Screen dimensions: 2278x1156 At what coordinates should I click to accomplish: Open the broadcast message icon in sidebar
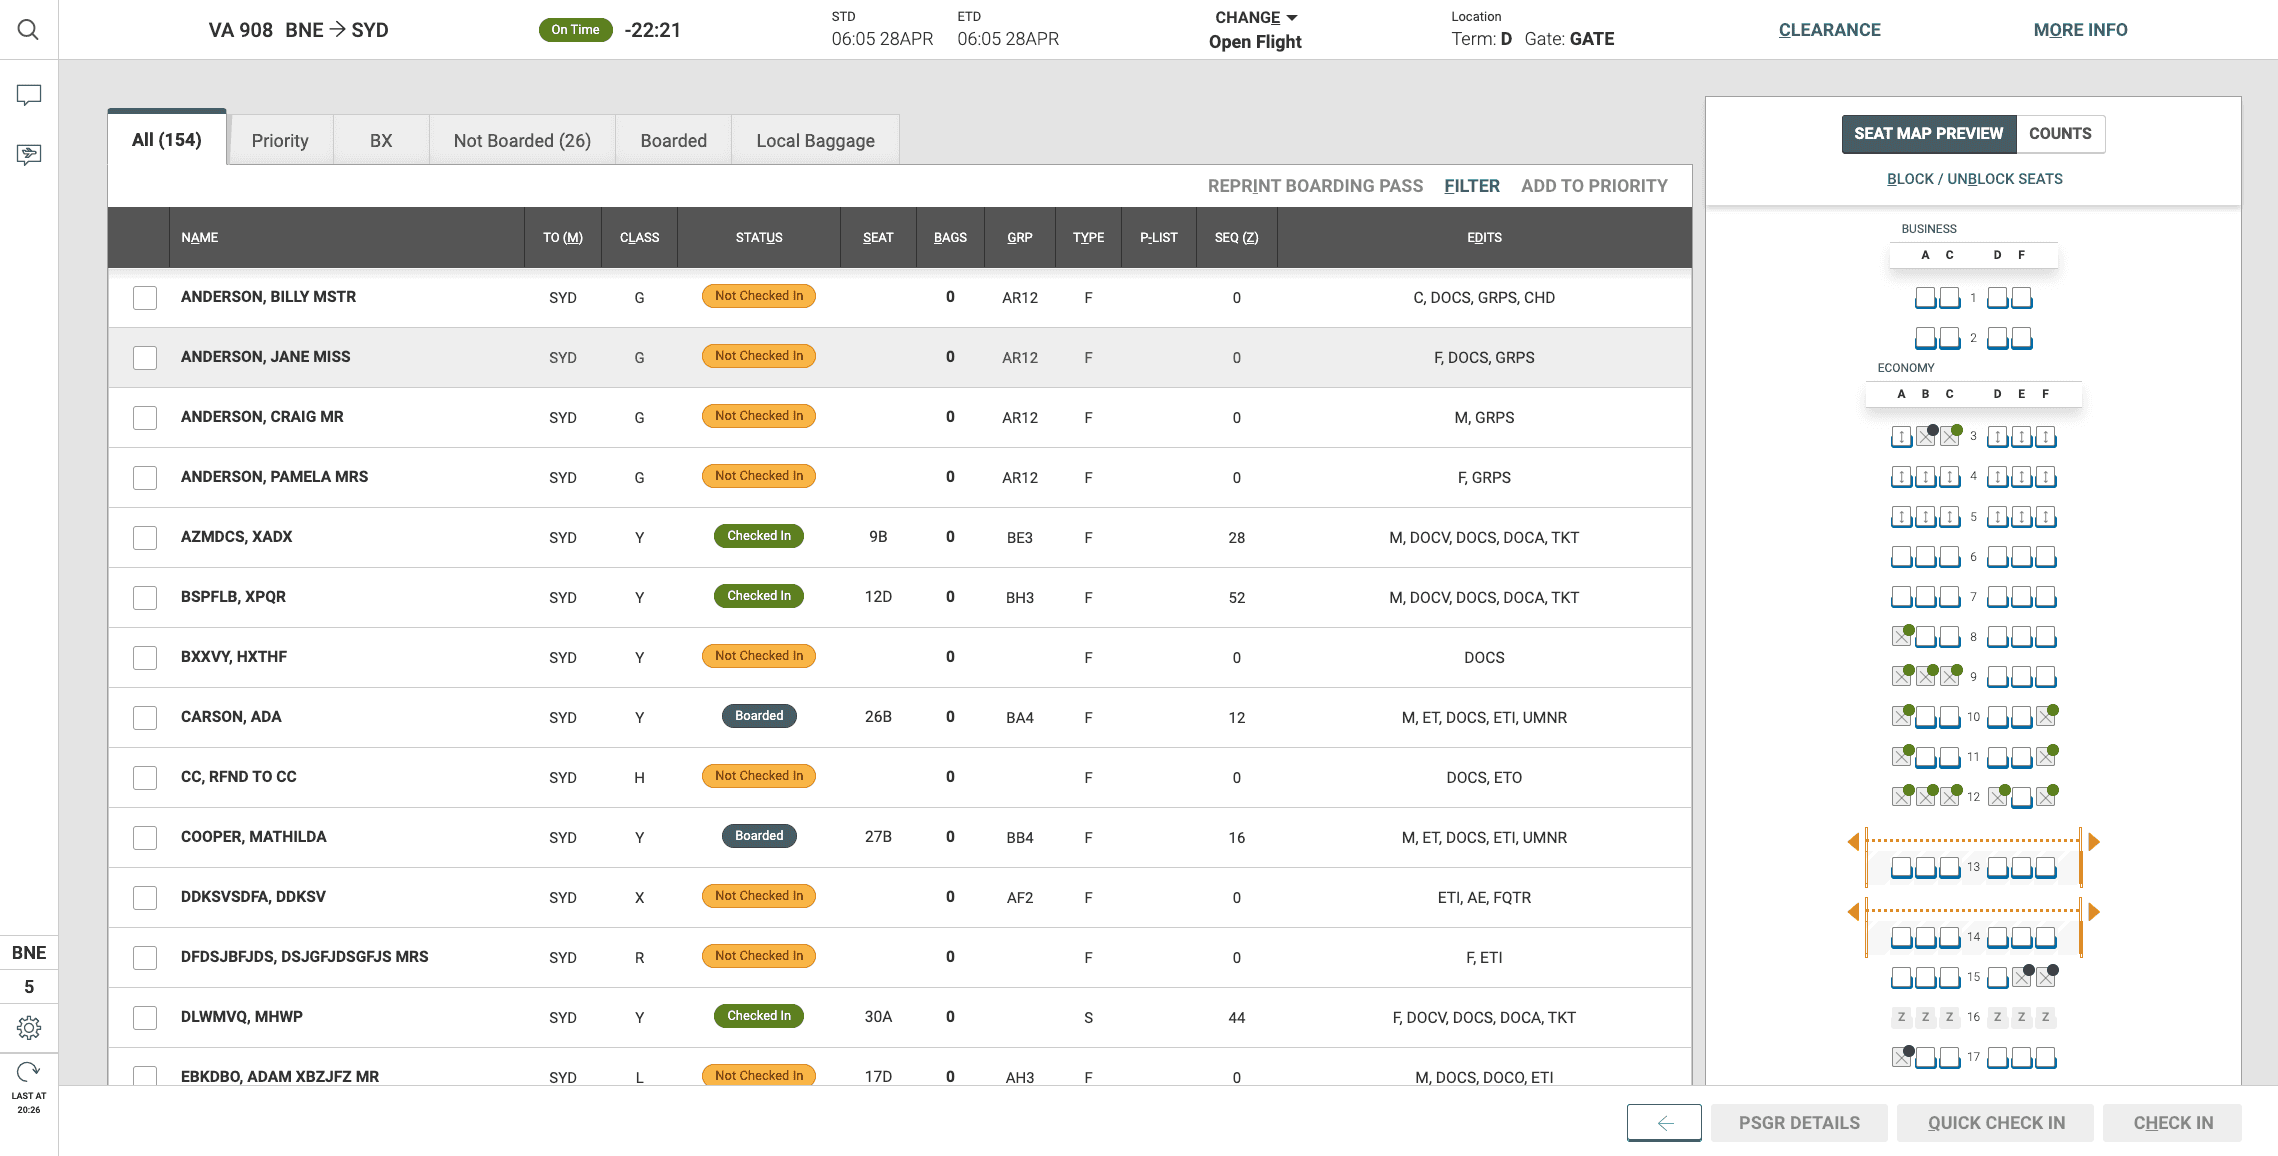(x=29, y=154)
